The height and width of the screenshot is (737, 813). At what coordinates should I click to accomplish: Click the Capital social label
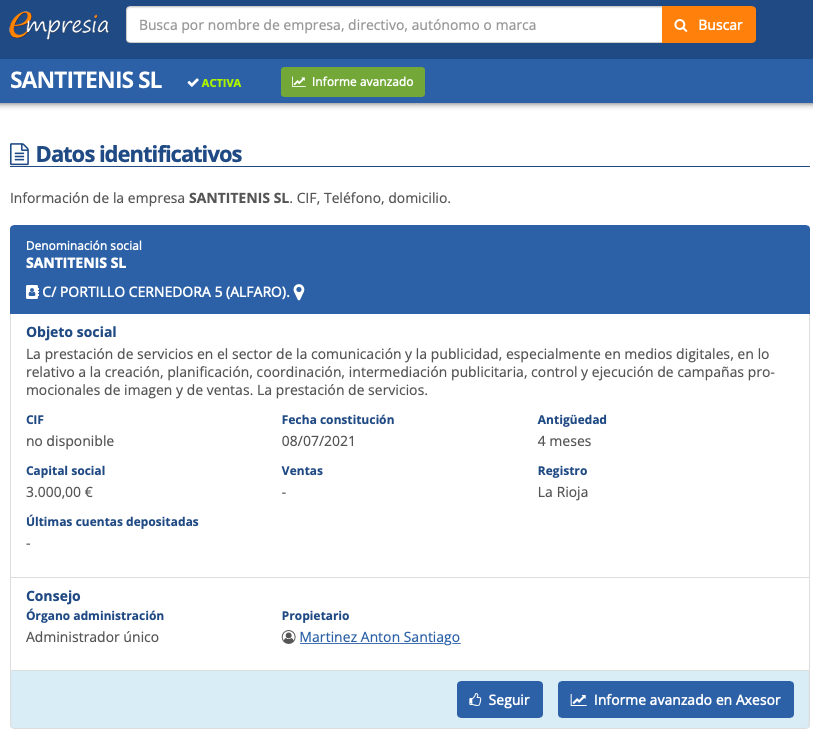(66, 471)
